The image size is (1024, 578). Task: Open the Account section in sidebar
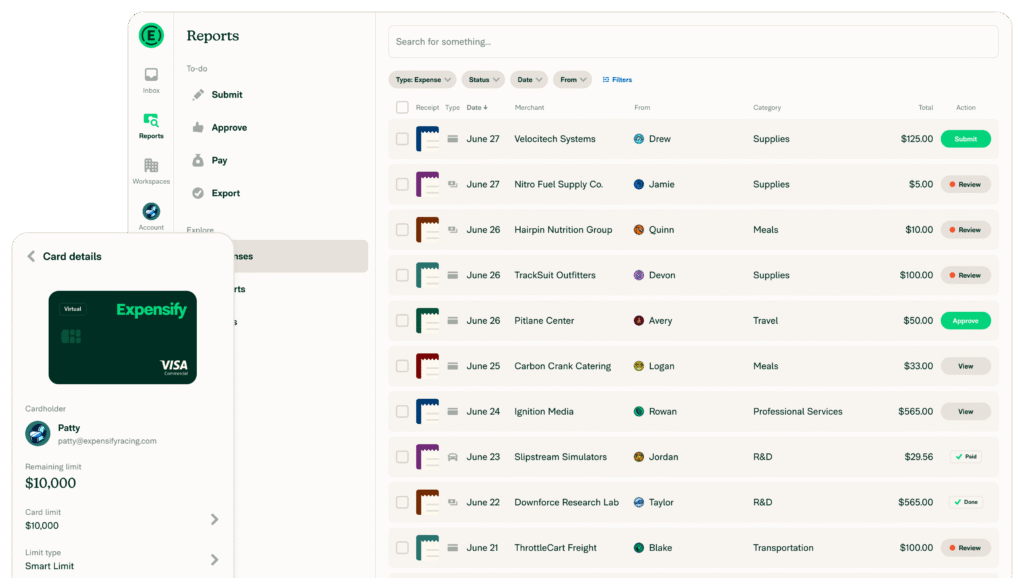pyautogui.click(x=151, y=216)
